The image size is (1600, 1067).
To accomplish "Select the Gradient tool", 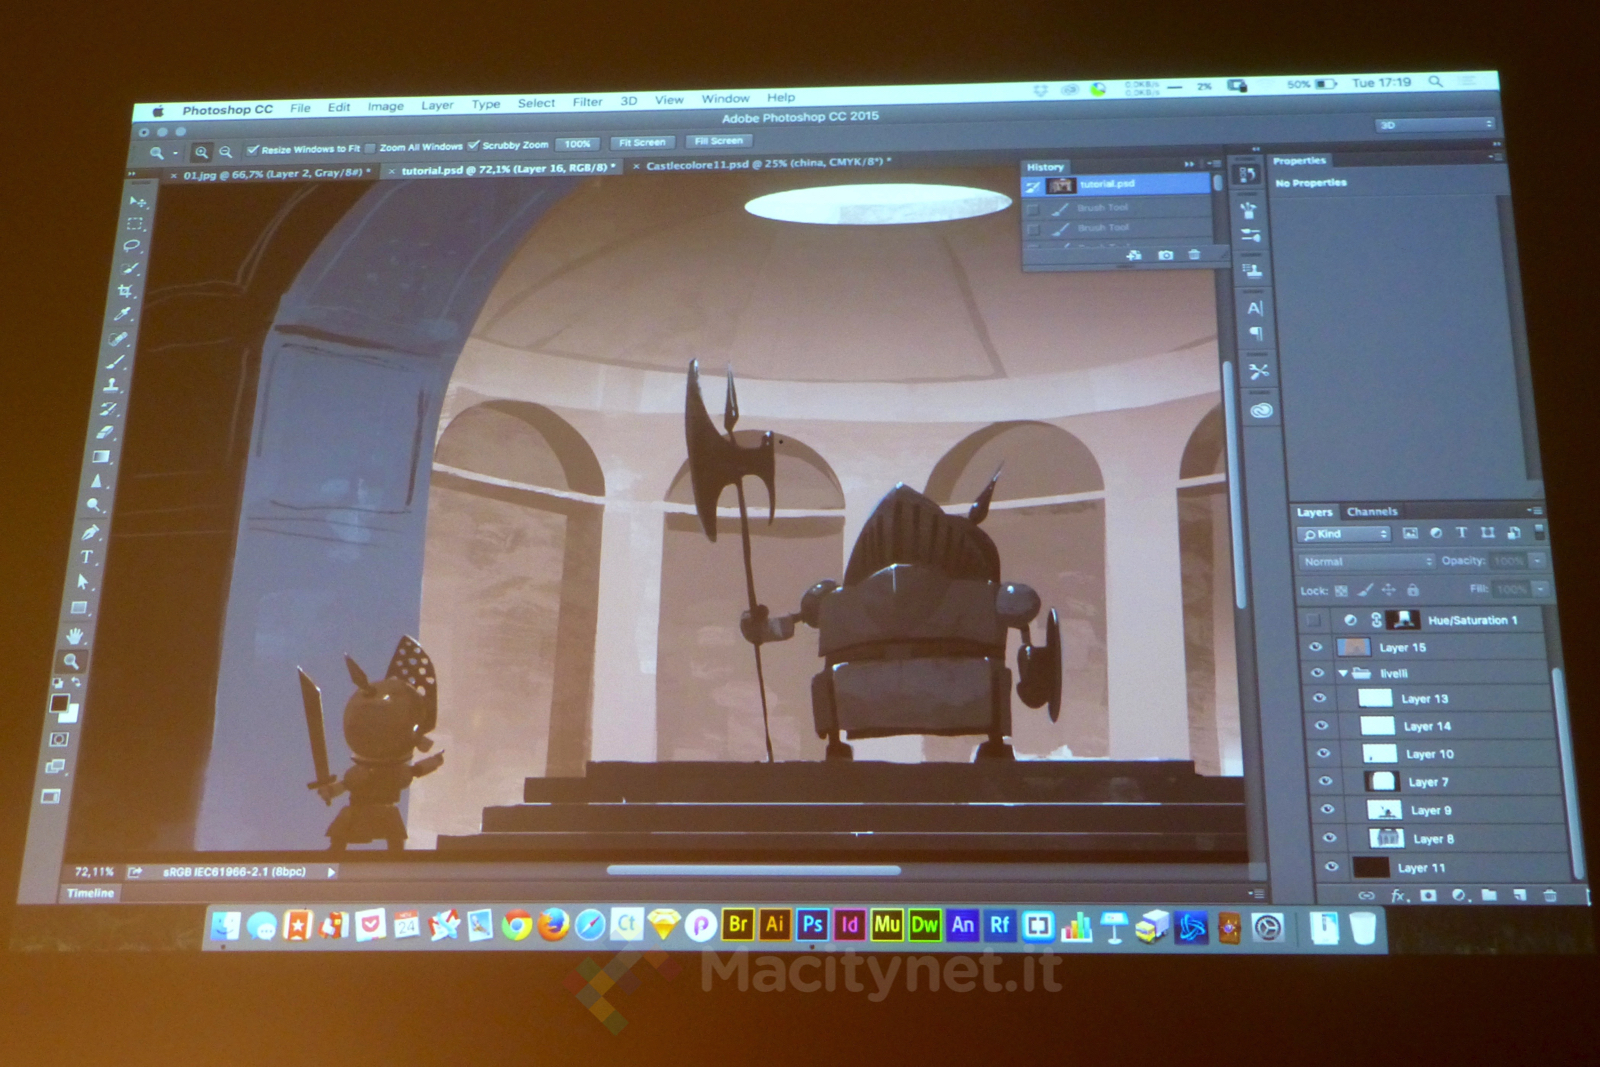I will pos(101,457).
